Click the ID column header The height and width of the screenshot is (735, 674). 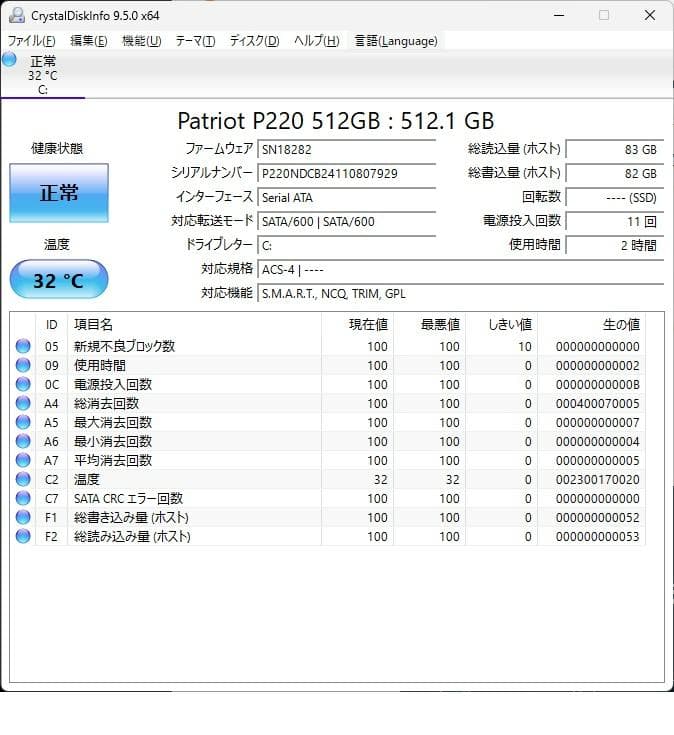pos(52,324)
